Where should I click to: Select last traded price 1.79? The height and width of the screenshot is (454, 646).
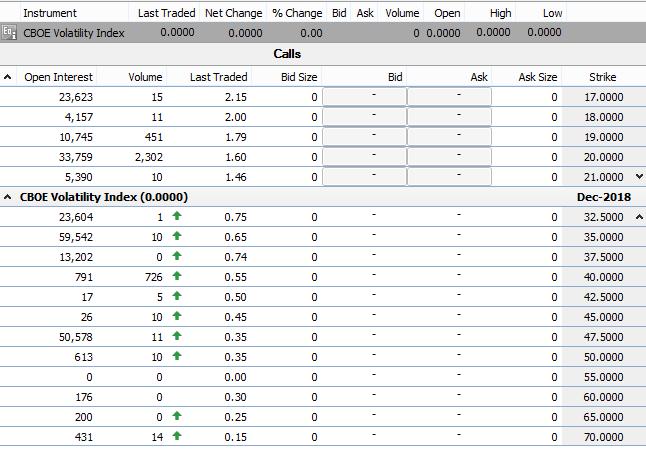point(236,137)
